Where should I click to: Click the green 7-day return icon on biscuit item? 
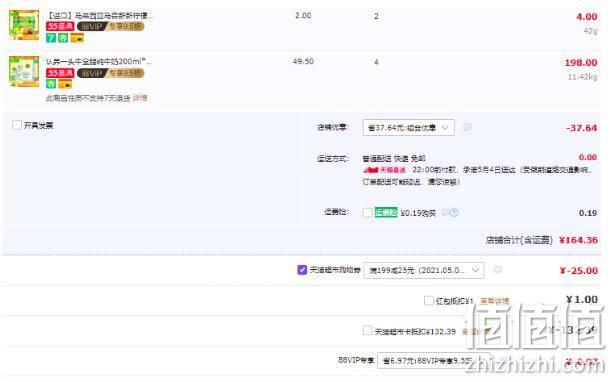pos(51,38)
